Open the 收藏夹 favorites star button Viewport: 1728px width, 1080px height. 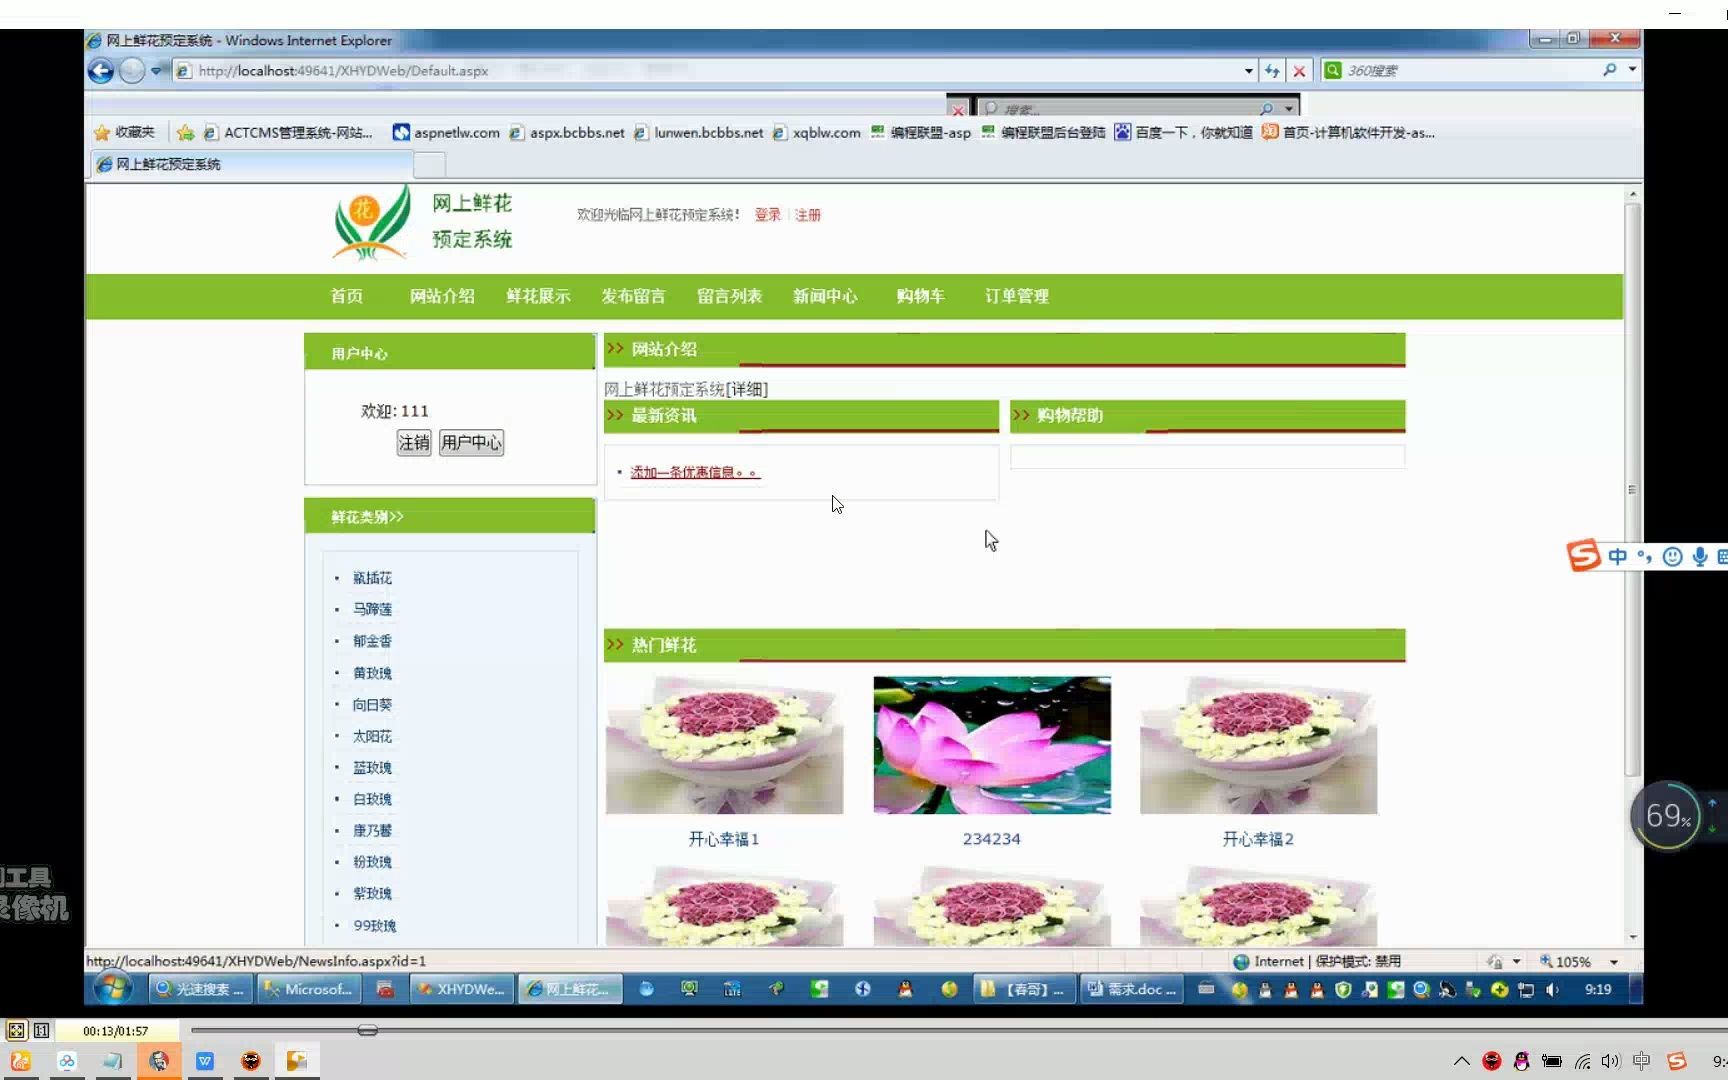coord(125,132)
